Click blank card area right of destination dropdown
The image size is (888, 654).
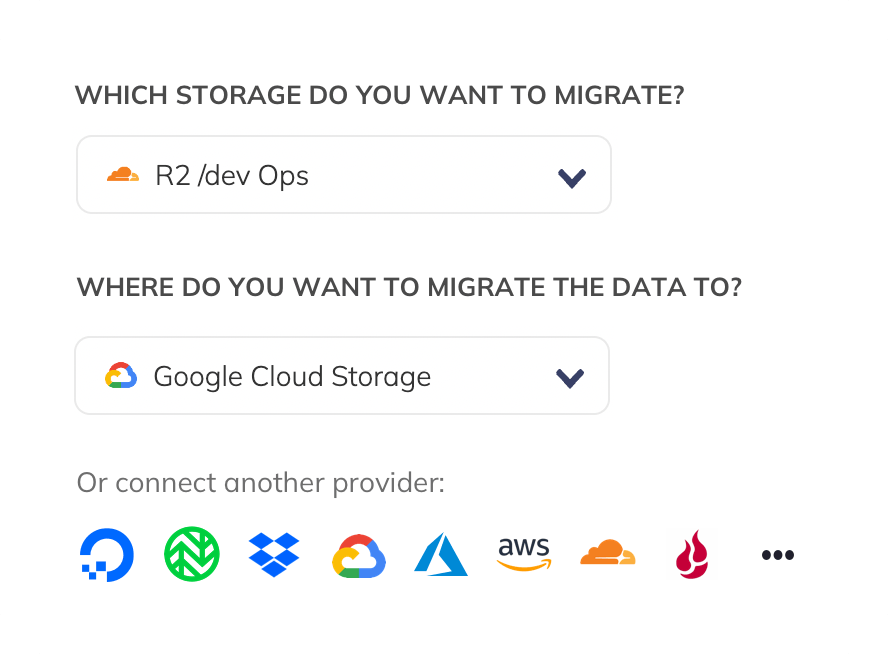(x=740, y=376)
